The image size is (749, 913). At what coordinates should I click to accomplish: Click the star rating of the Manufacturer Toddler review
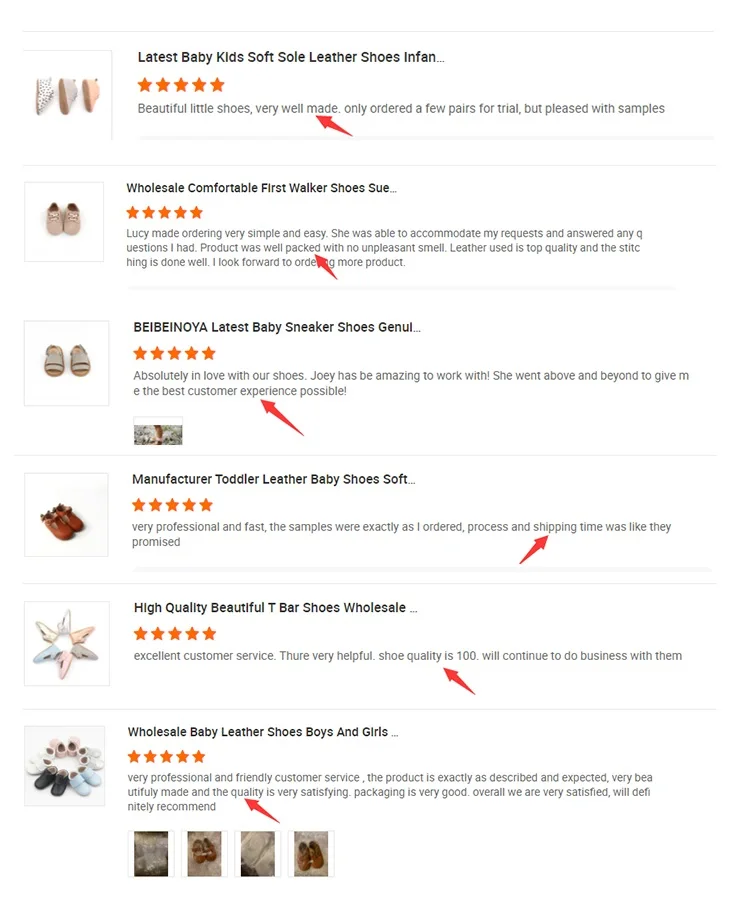(172, 505)
